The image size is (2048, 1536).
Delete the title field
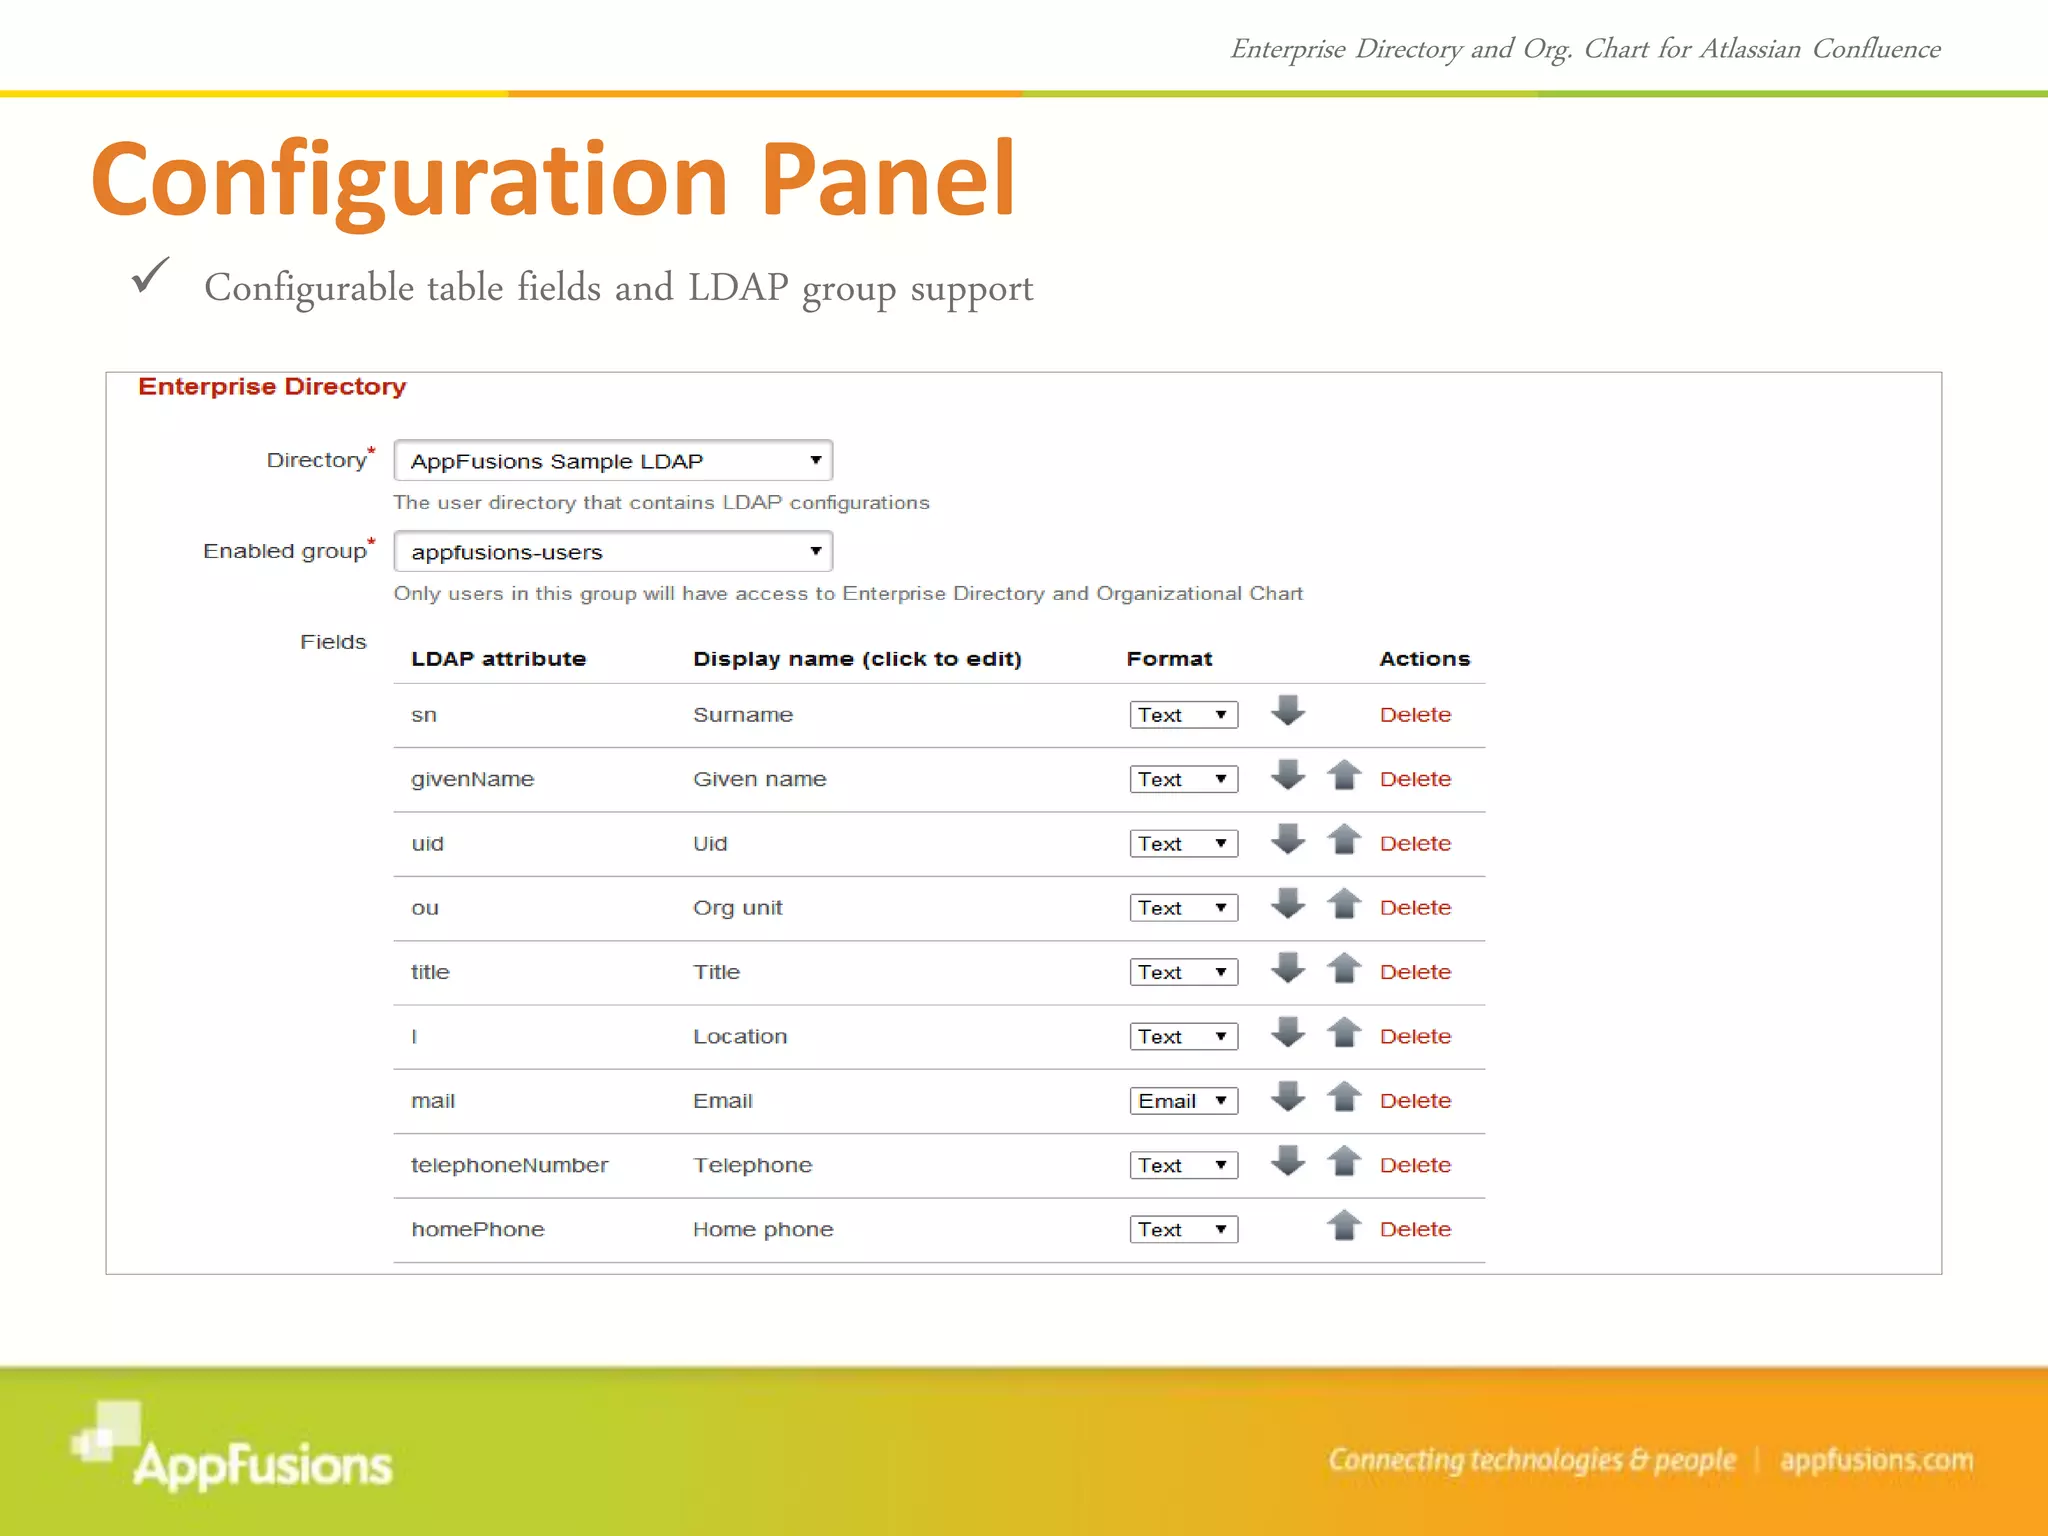coord(1415,972)
